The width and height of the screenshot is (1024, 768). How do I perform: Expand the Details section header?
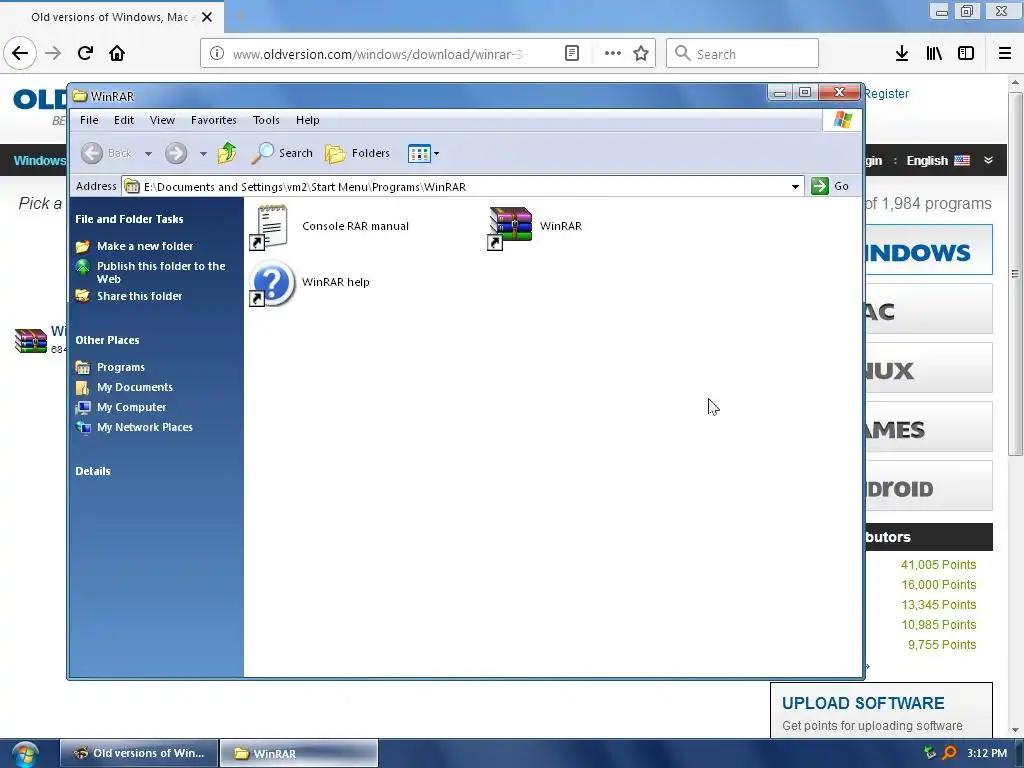pyautogui.click(x=93, y=472)
